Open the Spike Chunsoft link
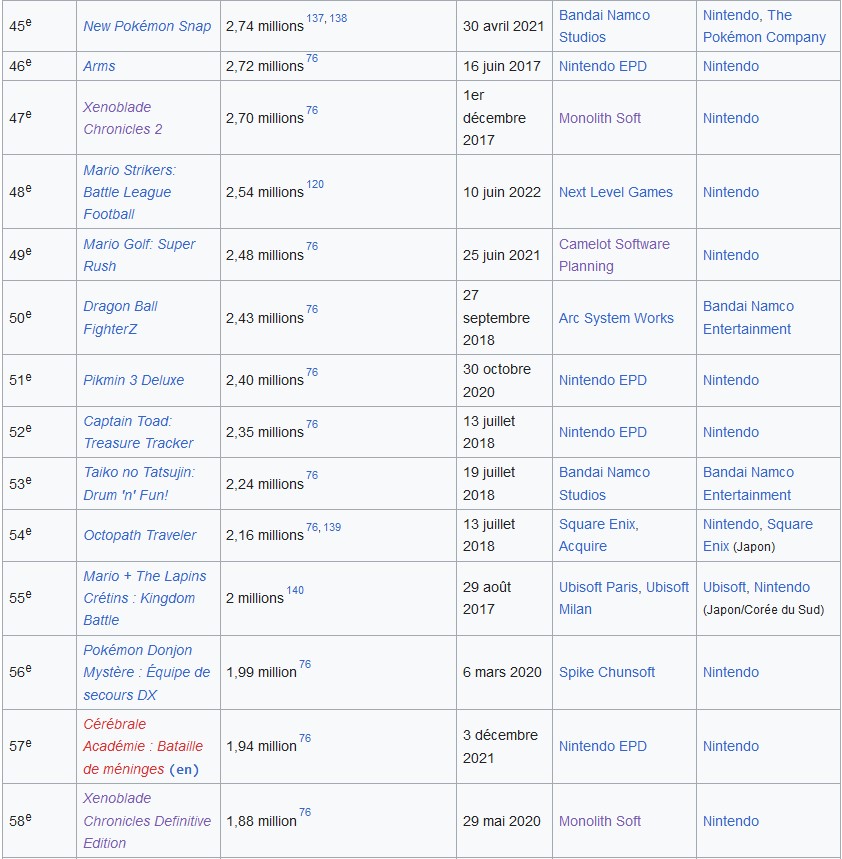Image resolution: width=842 pixels, height=859 pixels. coord(607,672)
